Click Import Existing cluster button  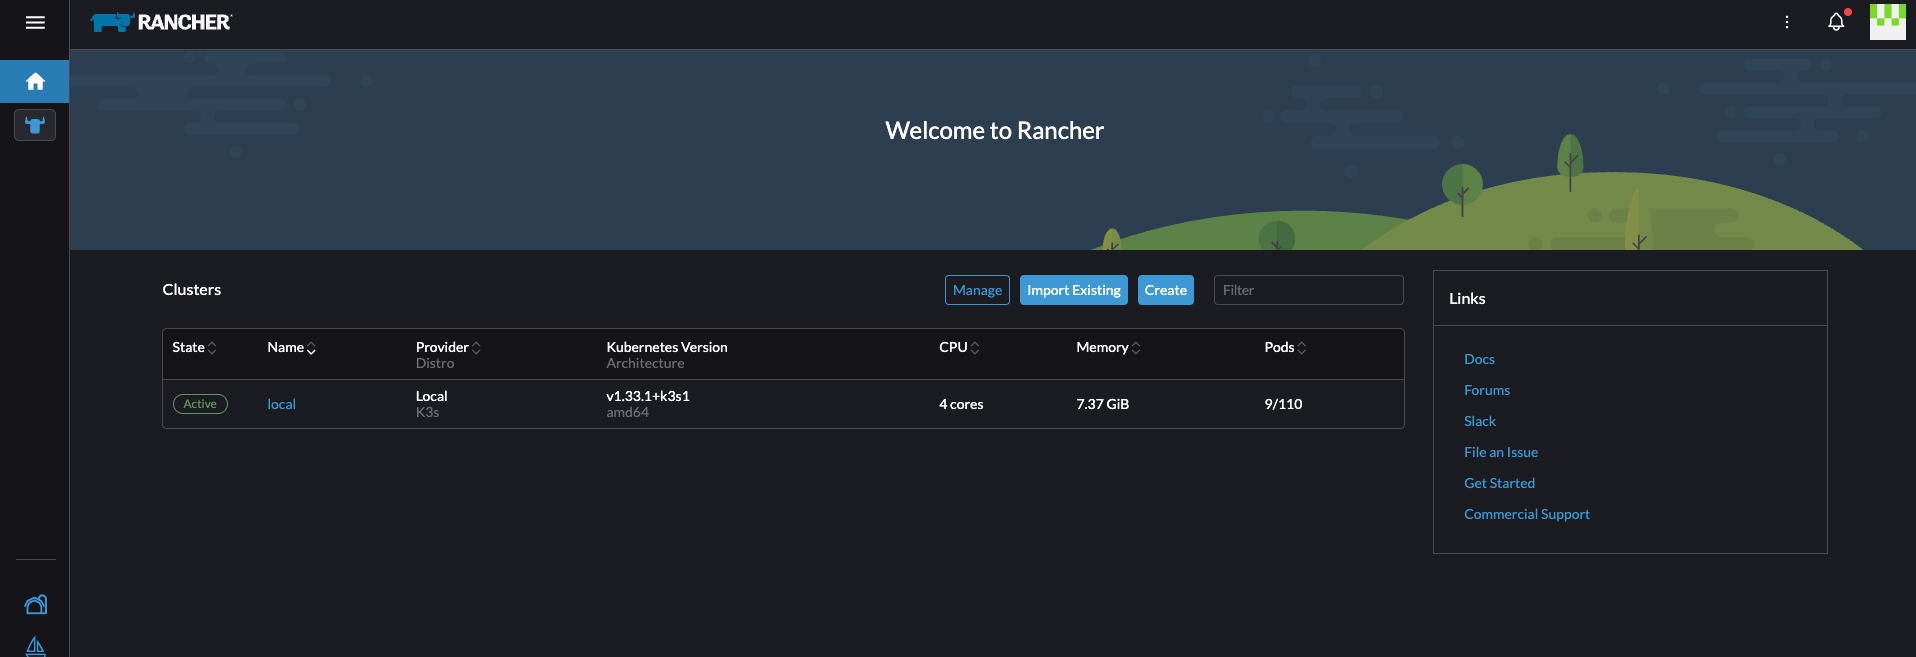[1074, 290]
